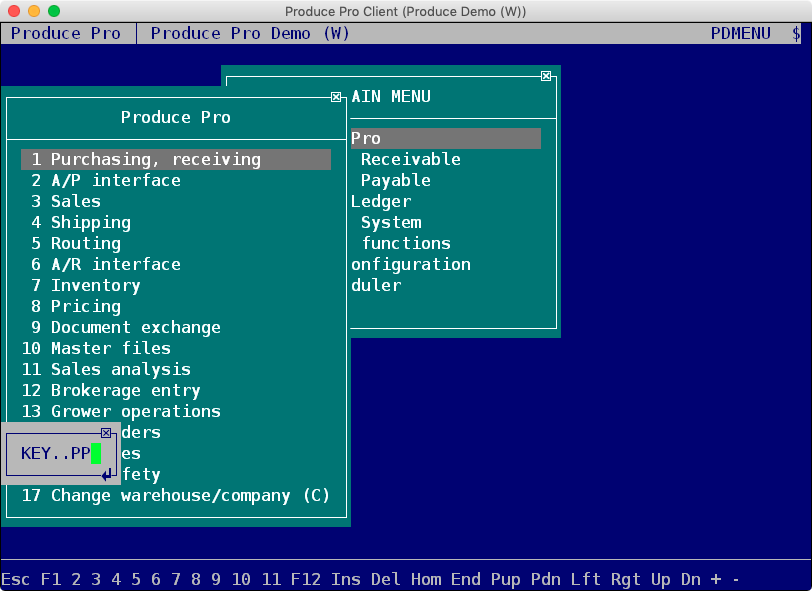Click function key 5 in bottom bar
Screen dimensions: 812x591
coord(136,579)
